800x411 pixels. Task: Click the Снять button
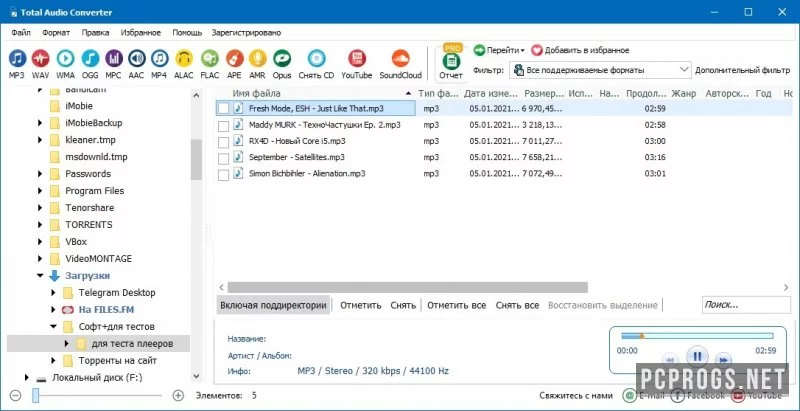coord(403,305)
